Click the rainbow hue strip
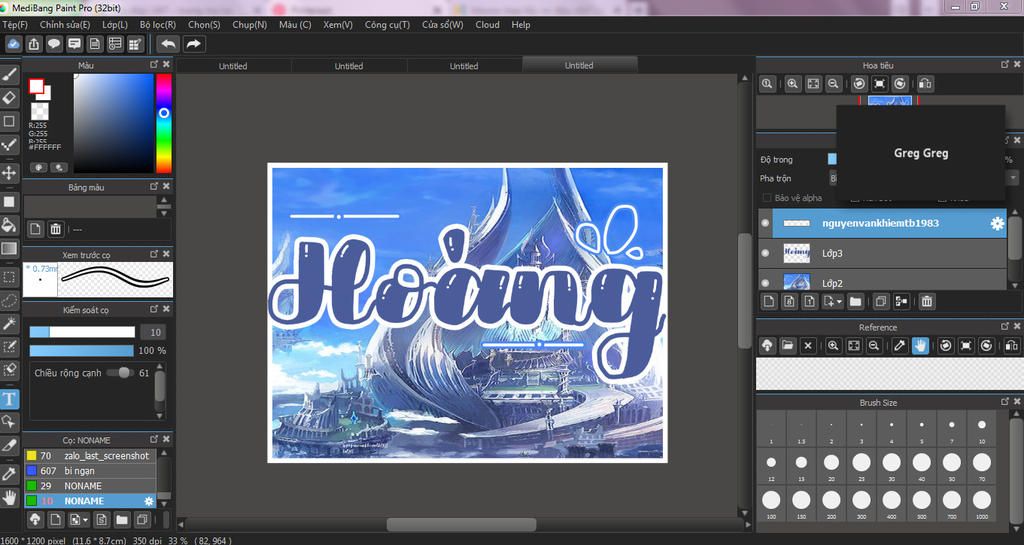 click(164, 123)
